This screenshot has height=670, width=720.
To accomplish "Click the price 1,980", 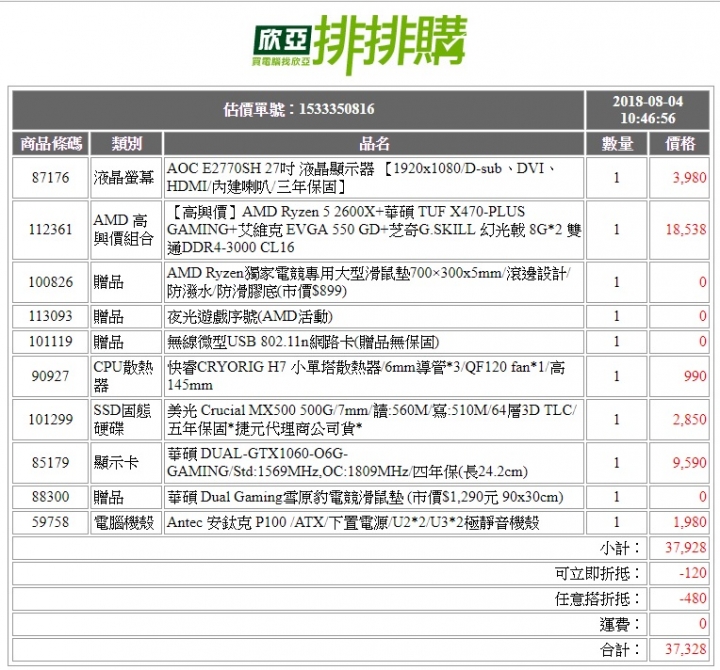I will tap(689, 522).
